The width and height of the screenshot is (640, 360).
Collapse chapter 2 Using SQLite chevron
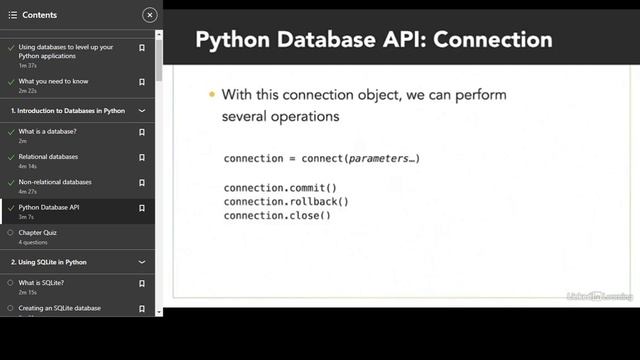142,262
